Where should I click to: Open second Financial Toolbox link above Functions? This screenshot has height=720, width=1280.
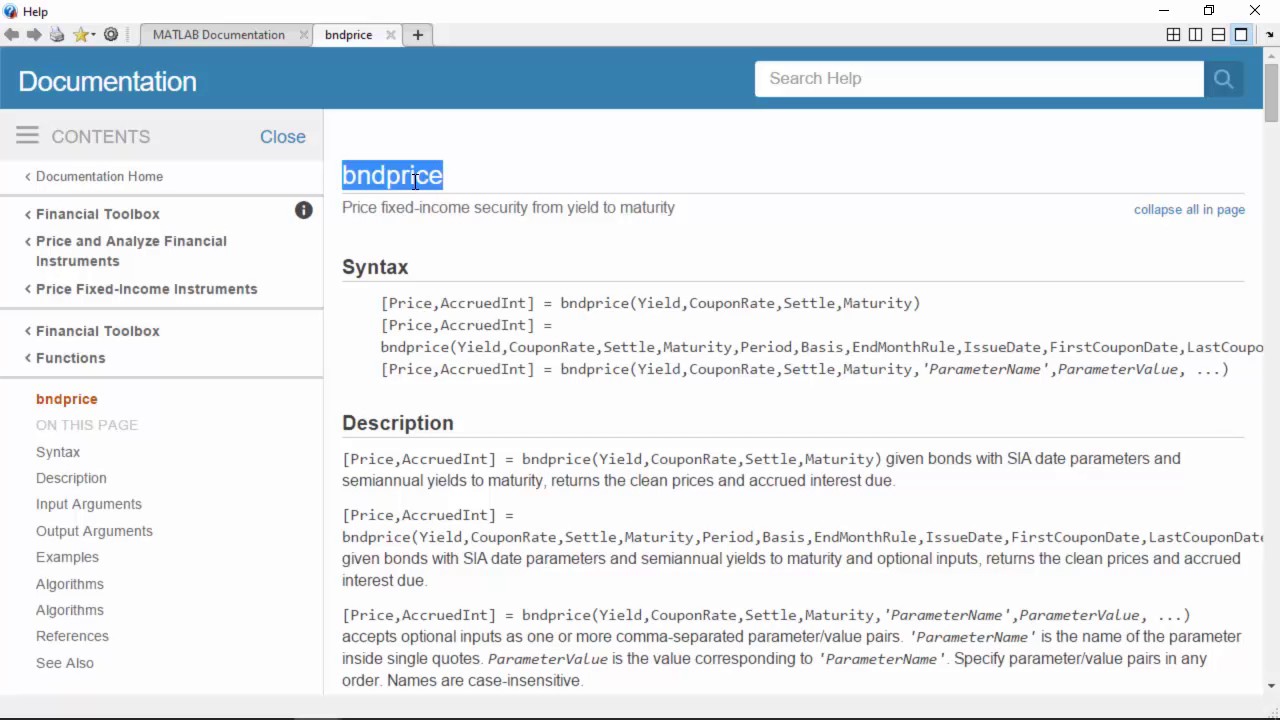point(98,331)
